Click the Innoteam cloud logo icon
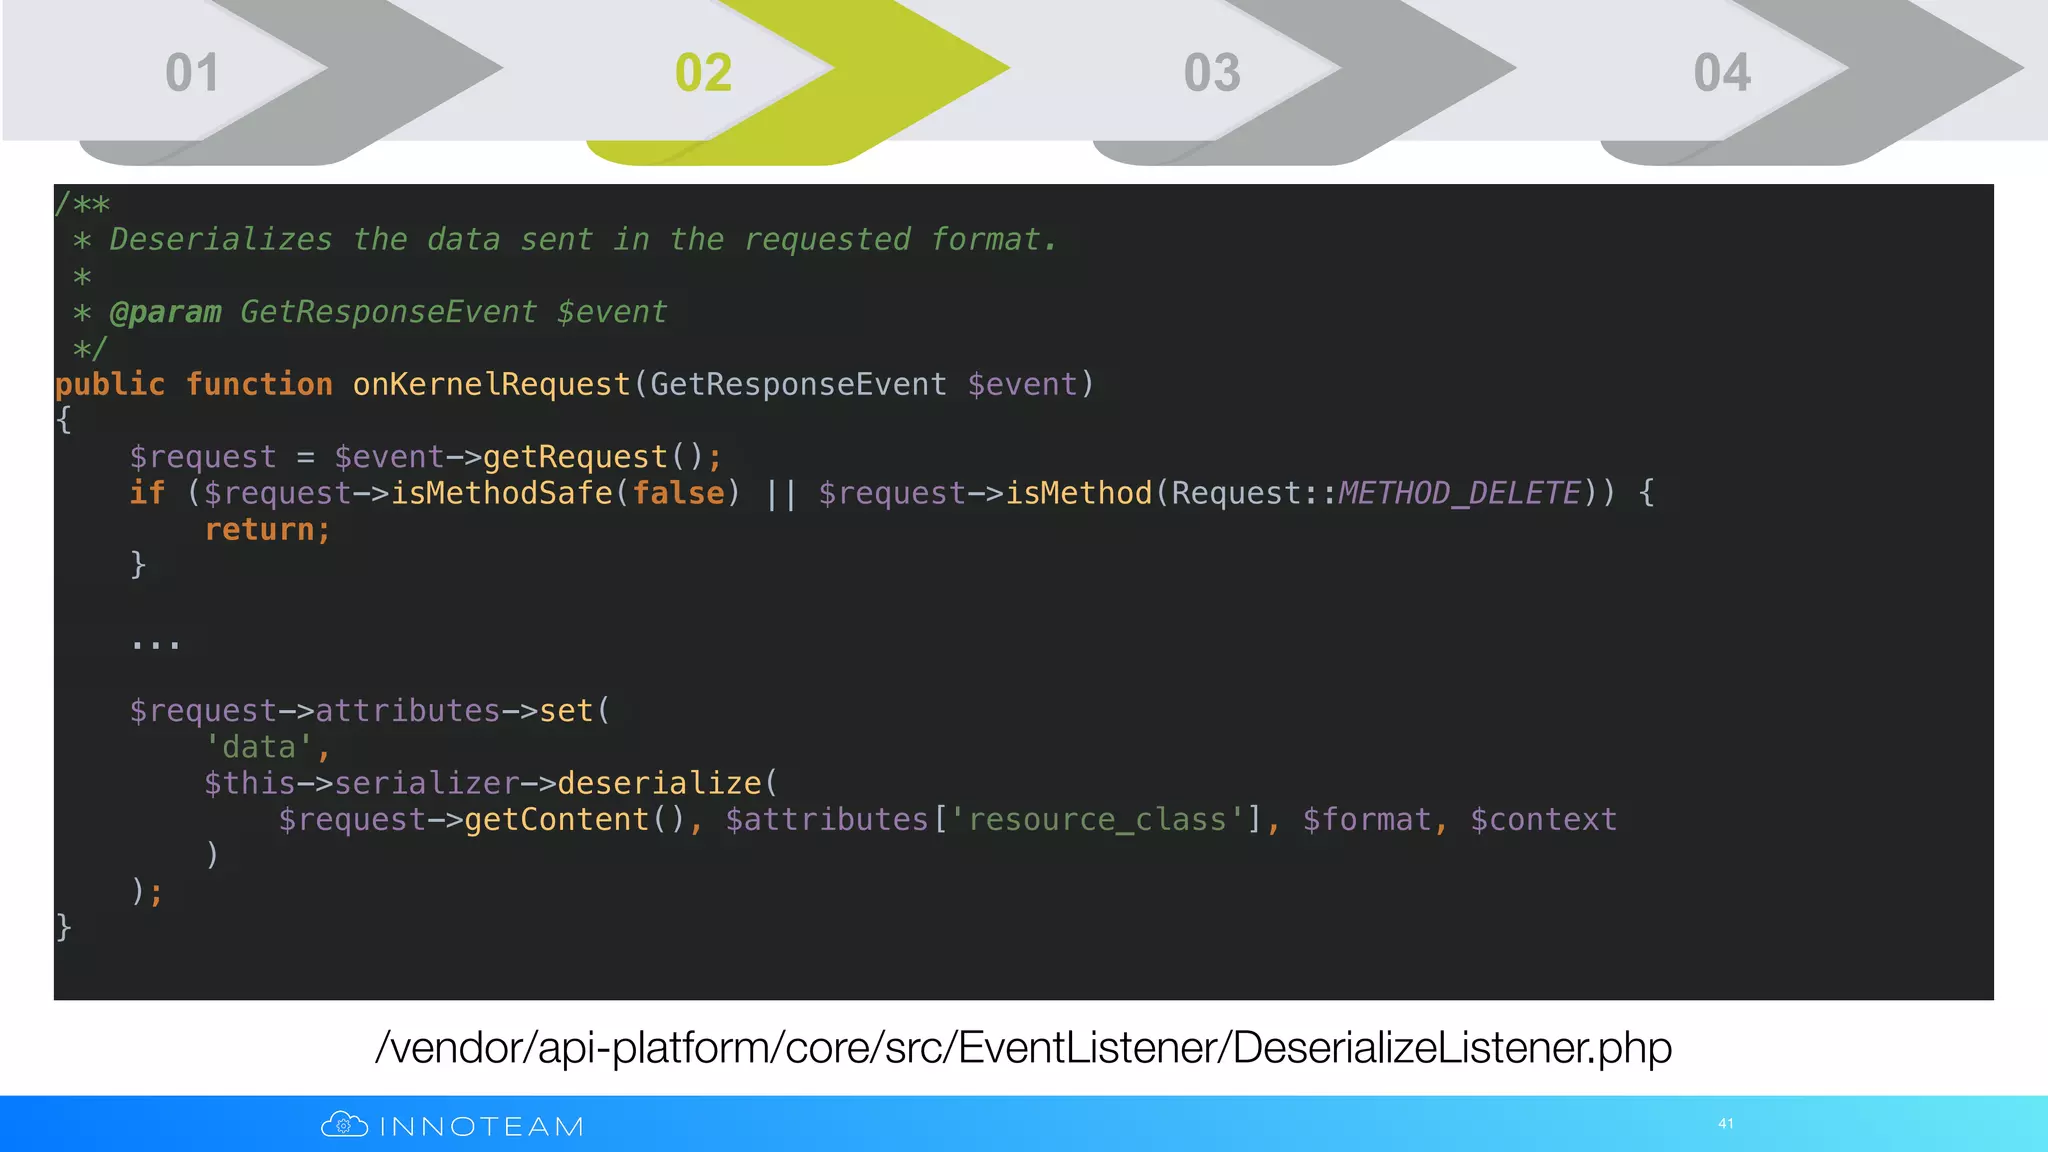Viewport: 2048px width, 1152px height. click(344, 1125)
